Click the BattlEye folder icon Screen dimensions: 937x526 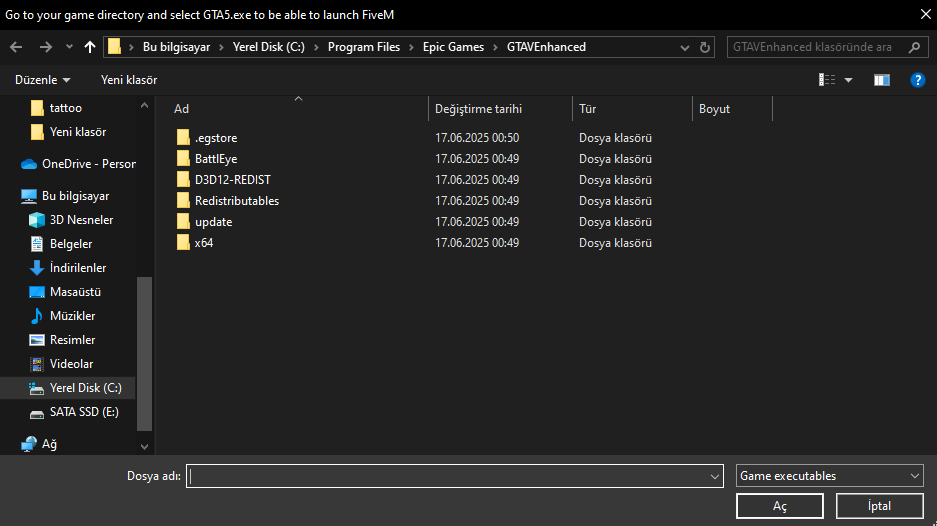click(183, 159)
